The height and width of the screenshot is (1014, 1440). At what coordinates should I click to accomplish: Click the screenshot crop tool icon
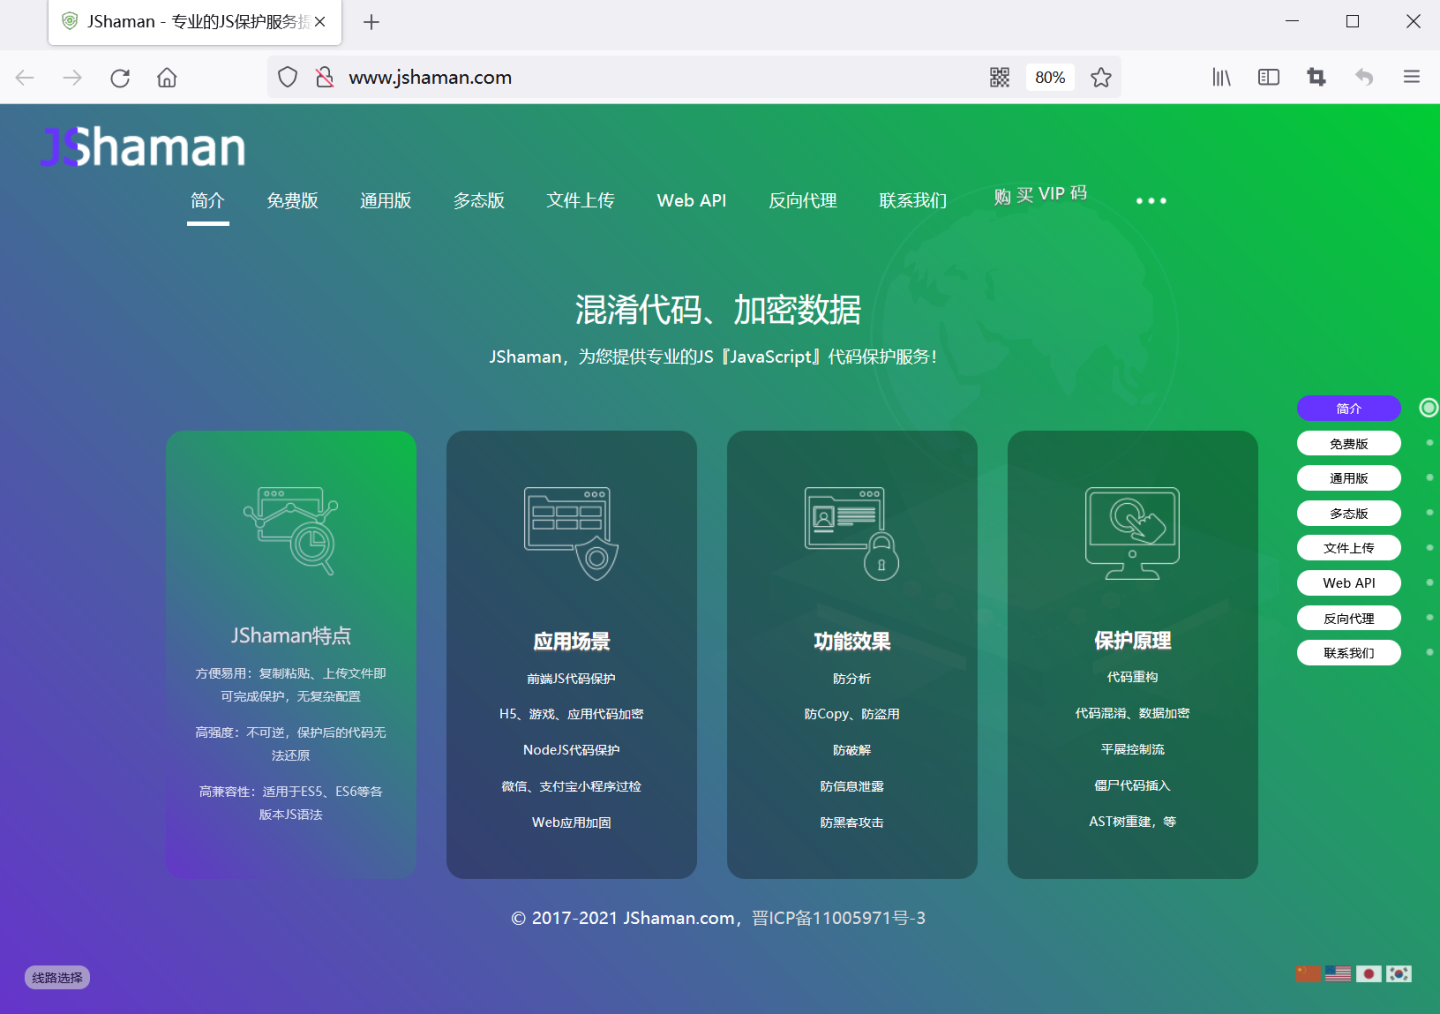click(x=1316, y=77)
